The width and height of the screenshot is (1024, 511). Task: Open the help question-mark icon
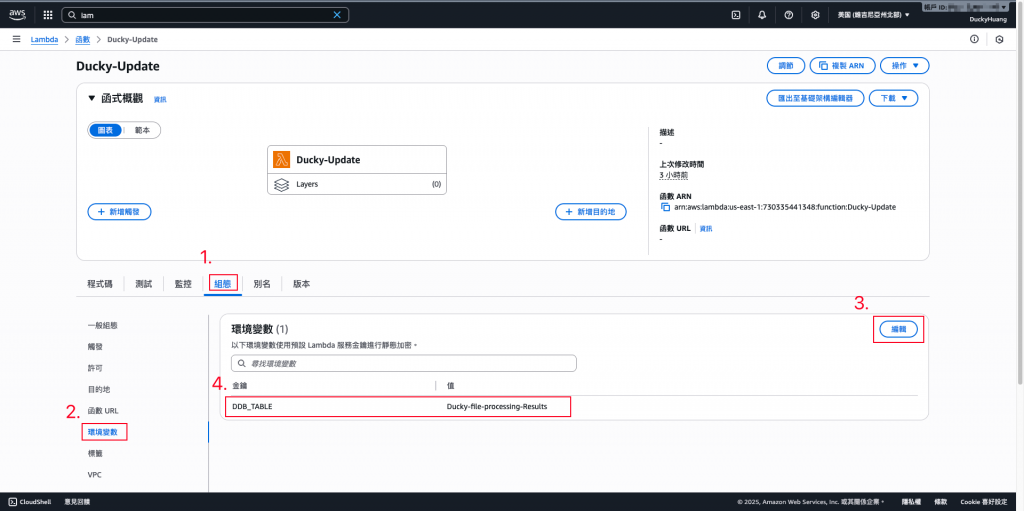coord(788,14)
